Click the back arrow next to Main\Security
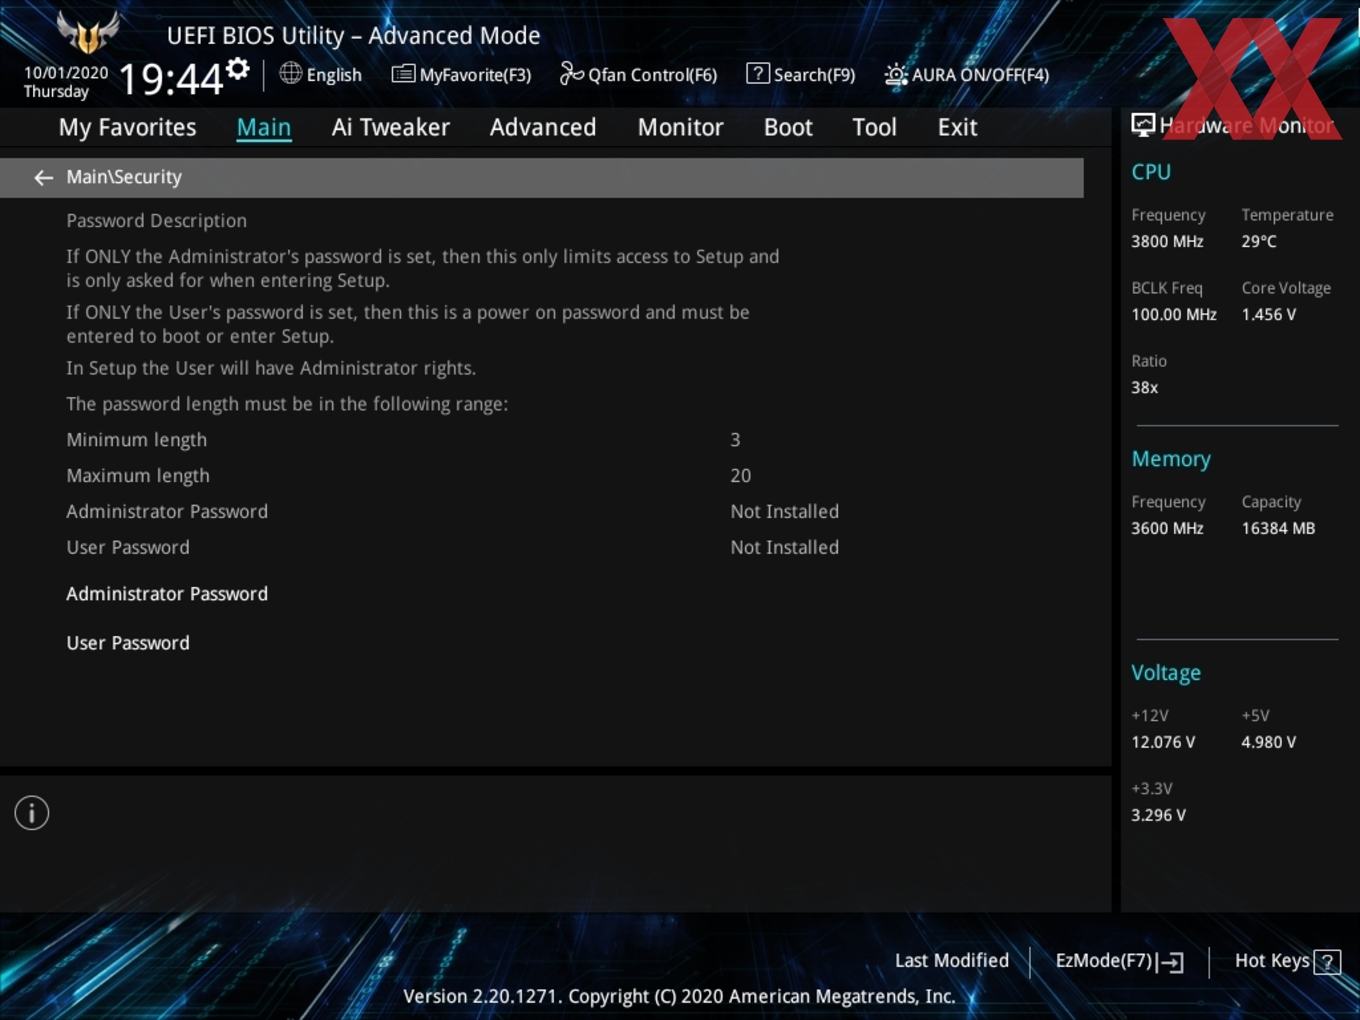 pyautogui.click(x=43, y=178)
